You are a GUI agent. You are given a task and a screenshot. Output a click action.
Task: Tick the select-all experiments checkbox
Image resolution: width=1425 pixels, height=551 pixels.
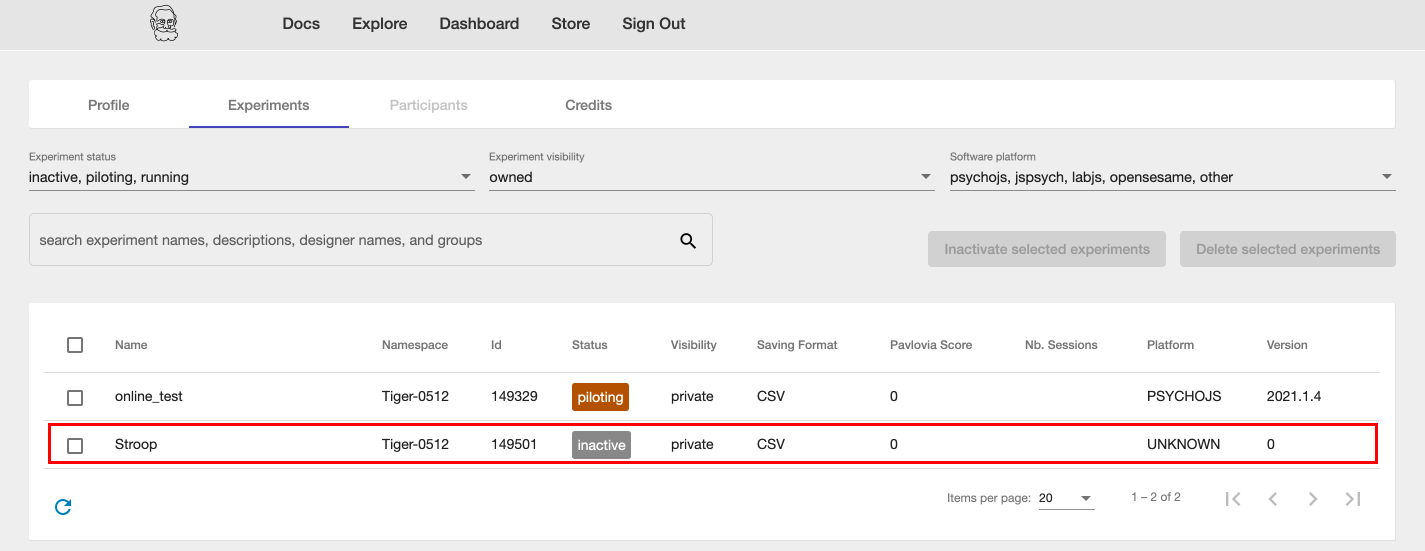pos(75,345)
